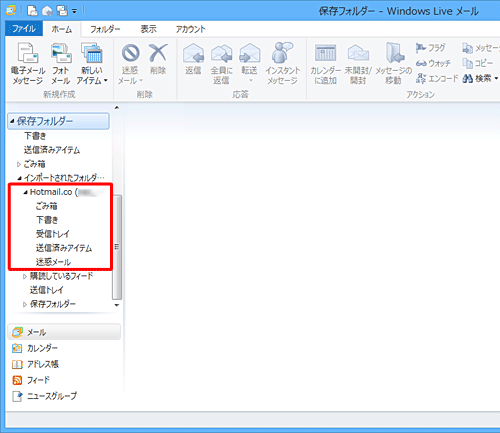500x433 pixels.
Task: Click the folder pane scrollbar thumb
Action: [117, 247]
